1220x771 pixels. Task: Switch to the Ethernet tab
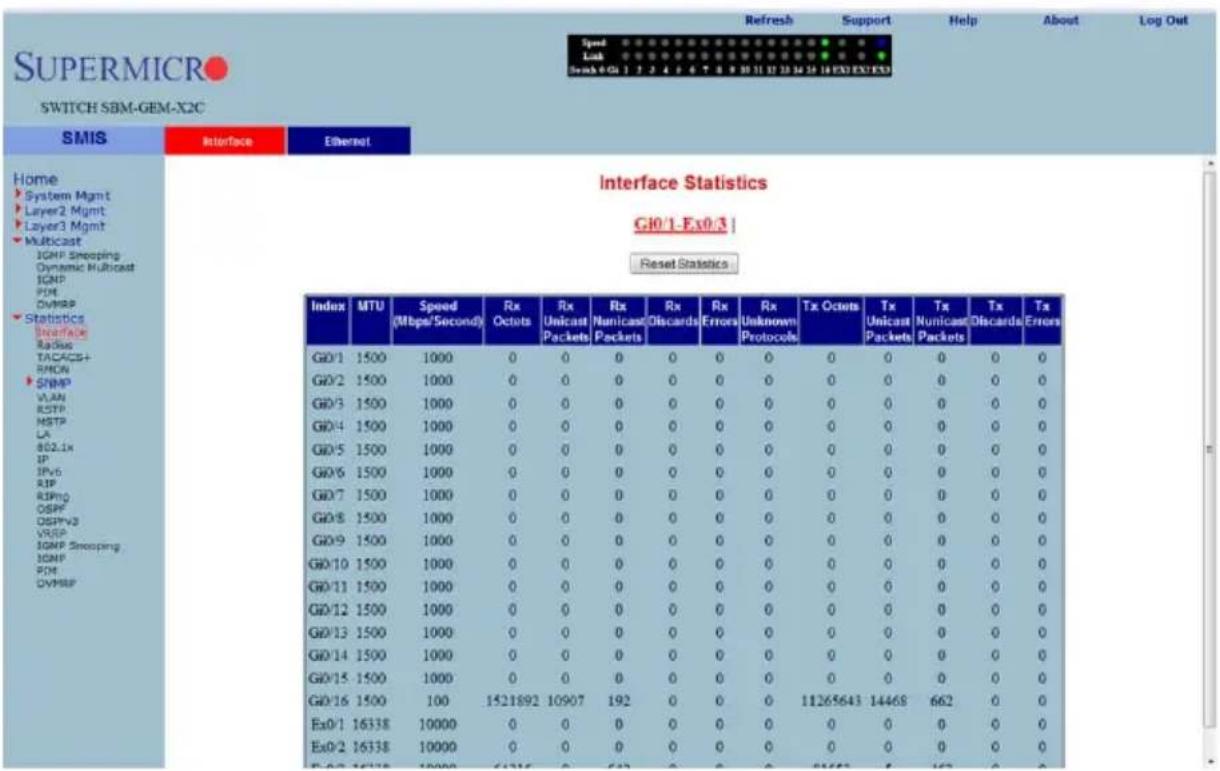point(348,142)
